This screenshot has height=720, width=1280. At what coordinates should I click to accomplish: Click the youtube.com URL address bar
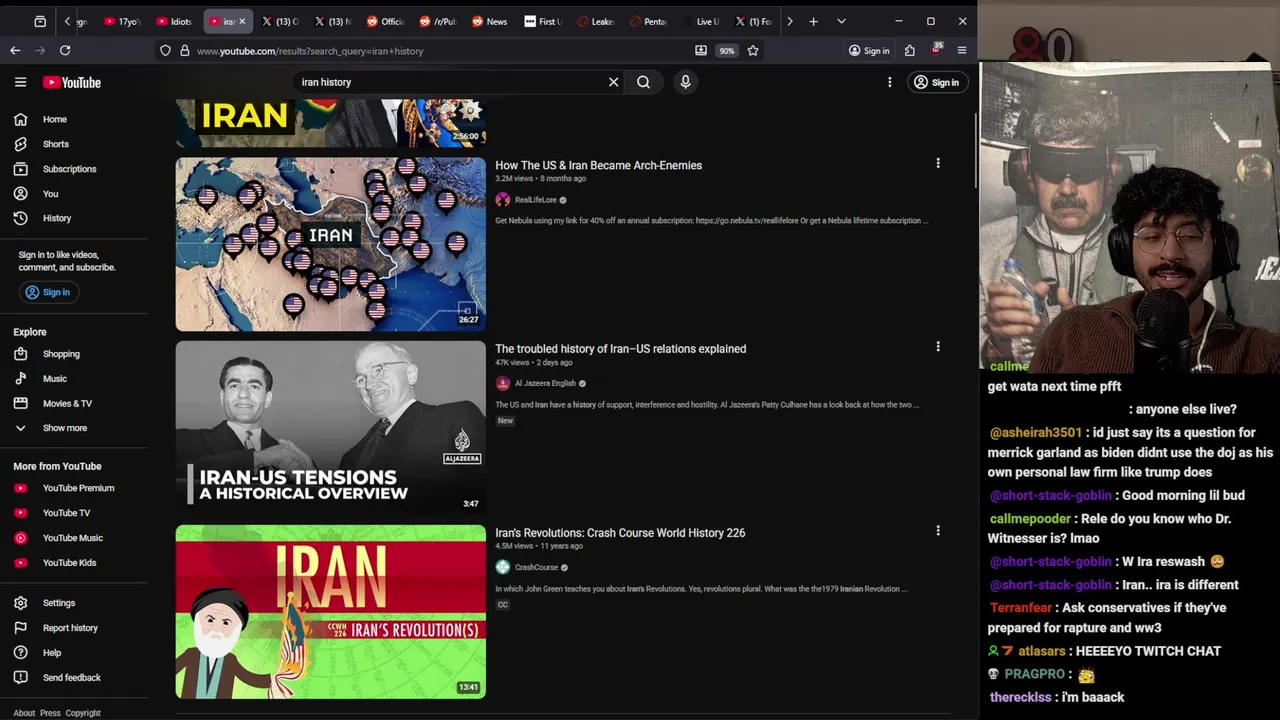pos(440,51)
